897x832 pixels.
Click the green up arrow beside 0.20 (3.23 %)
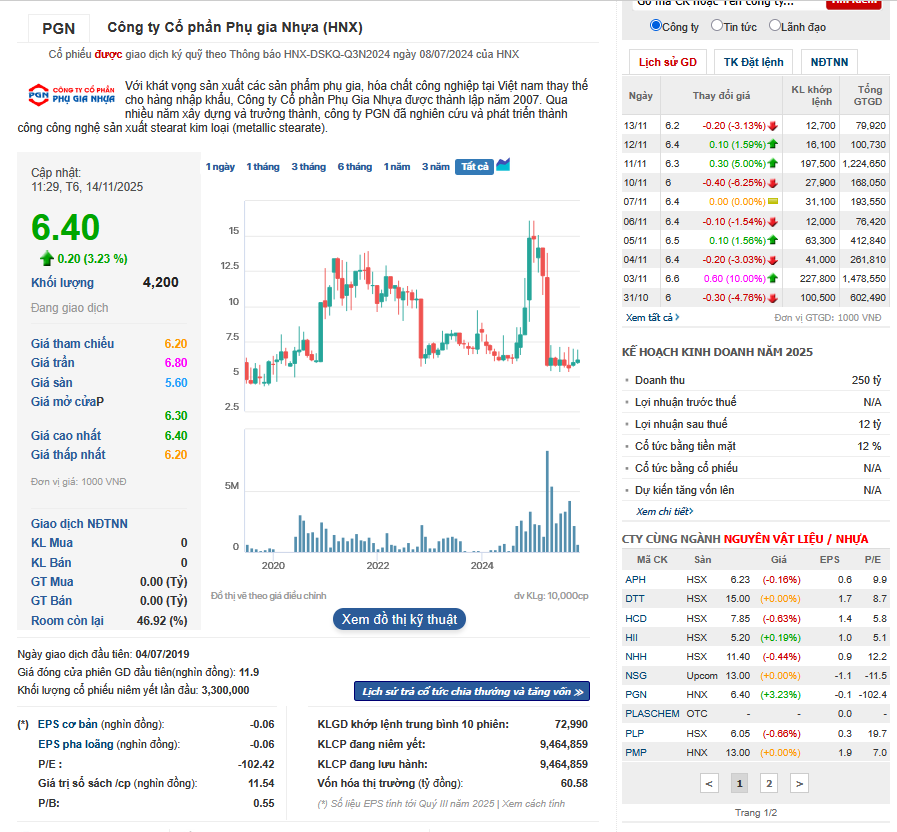coord(47,259)
